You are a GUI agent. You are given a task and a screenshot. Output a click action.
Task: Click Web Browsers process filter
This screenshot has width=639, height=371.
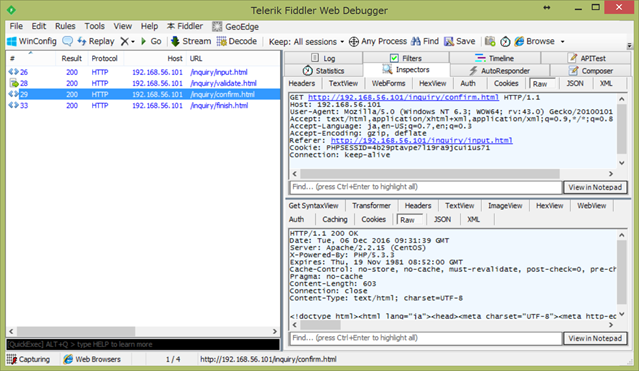(92, 359)
